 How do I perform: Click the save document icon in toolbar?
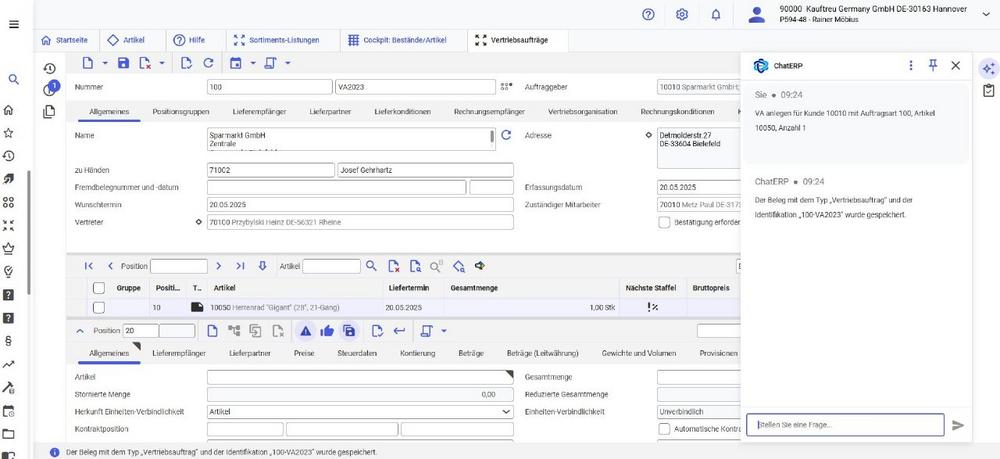123,63
